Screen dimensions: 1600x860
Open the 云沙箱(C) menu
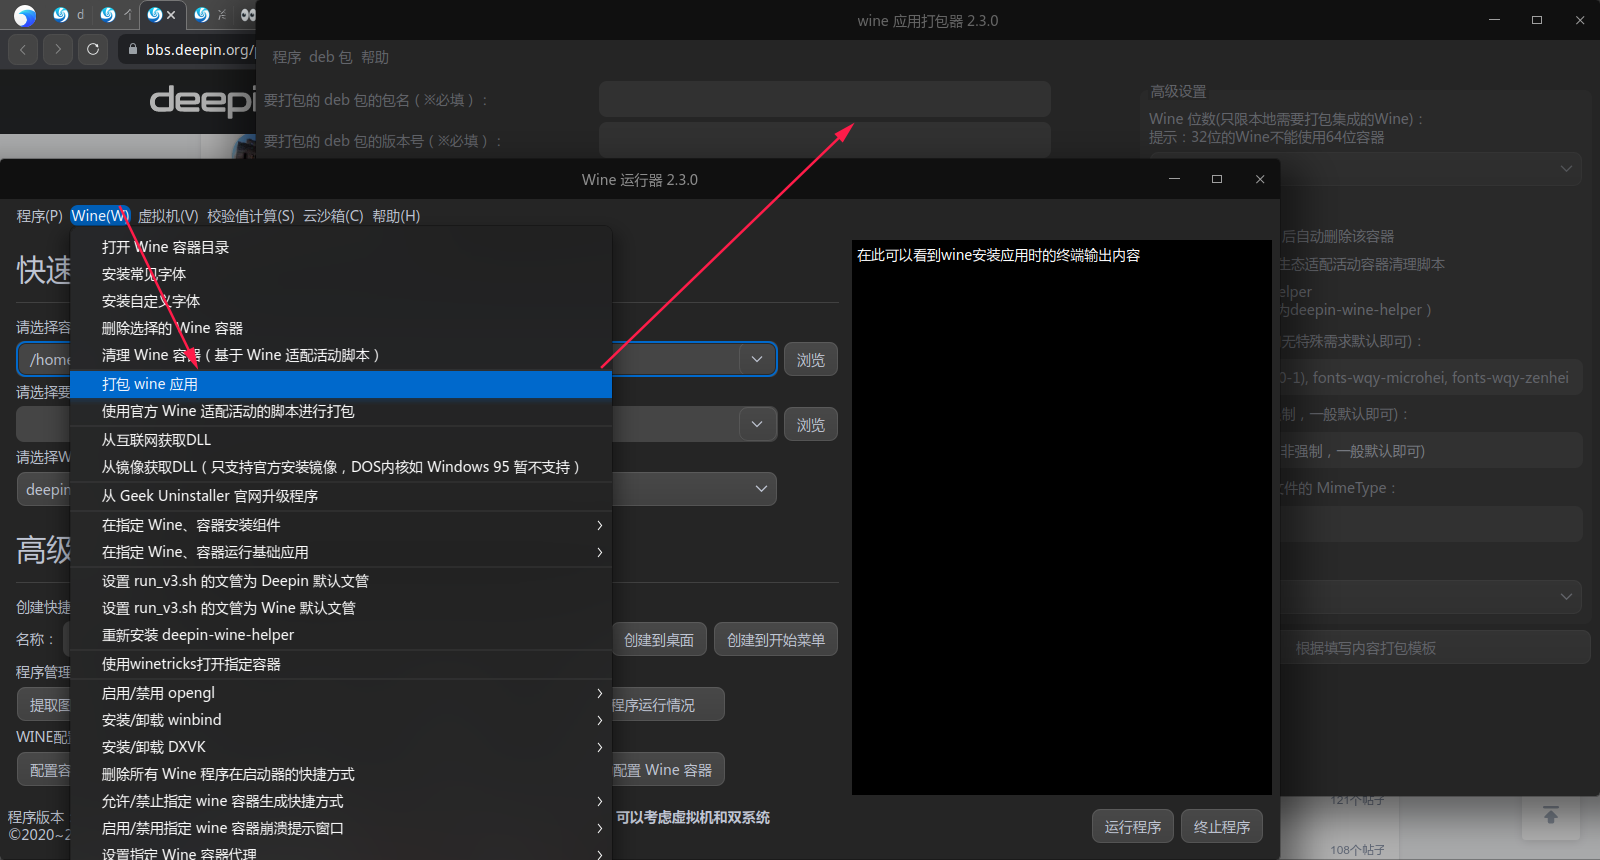pos(333,216)
